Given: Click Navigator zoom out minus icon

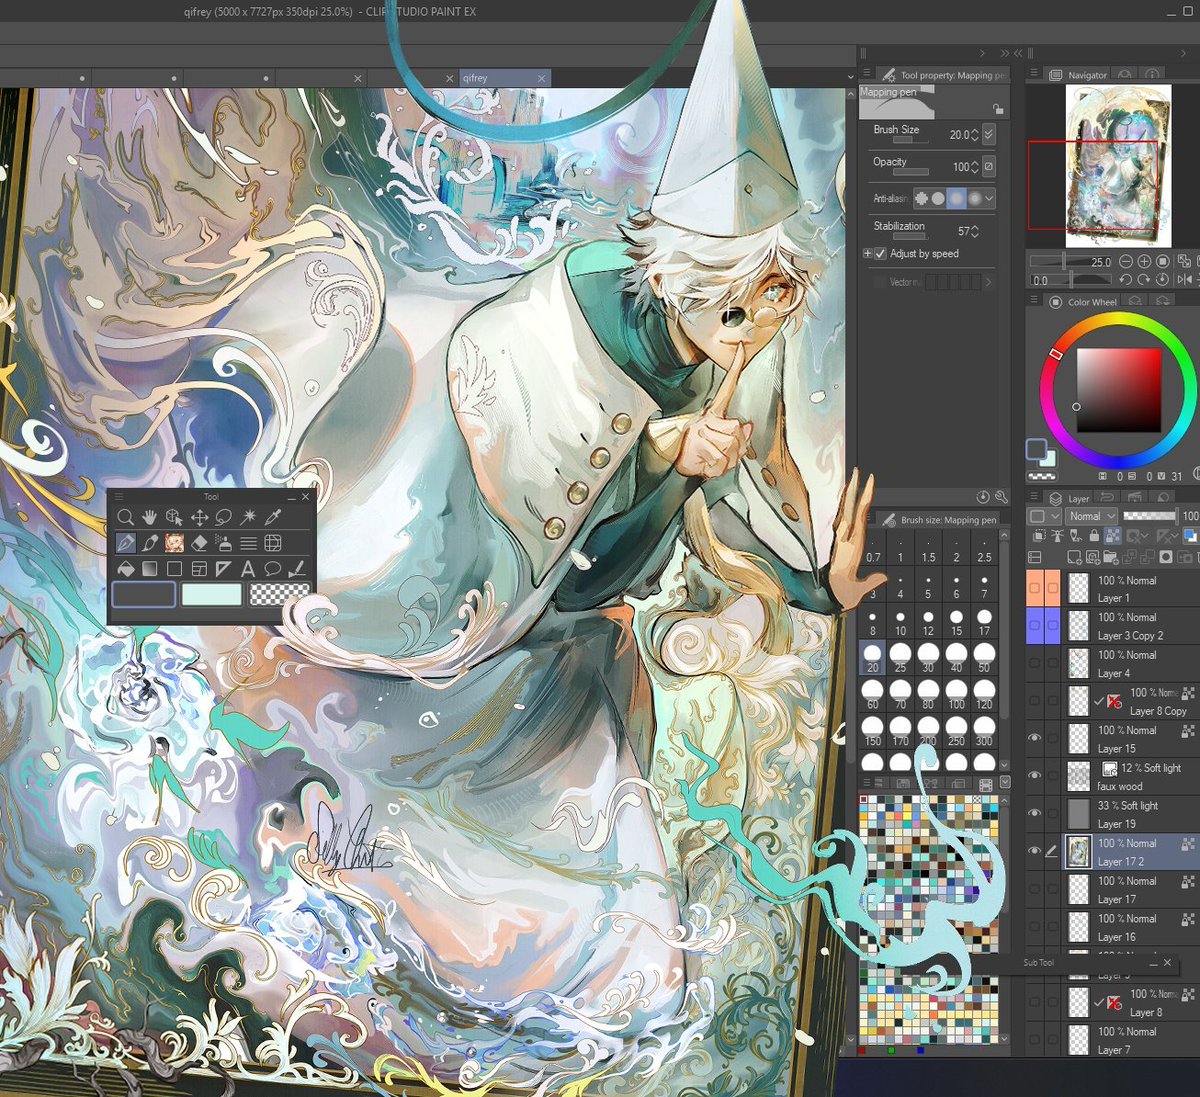Looking at the screenshot, I should tap(1126, 261).
